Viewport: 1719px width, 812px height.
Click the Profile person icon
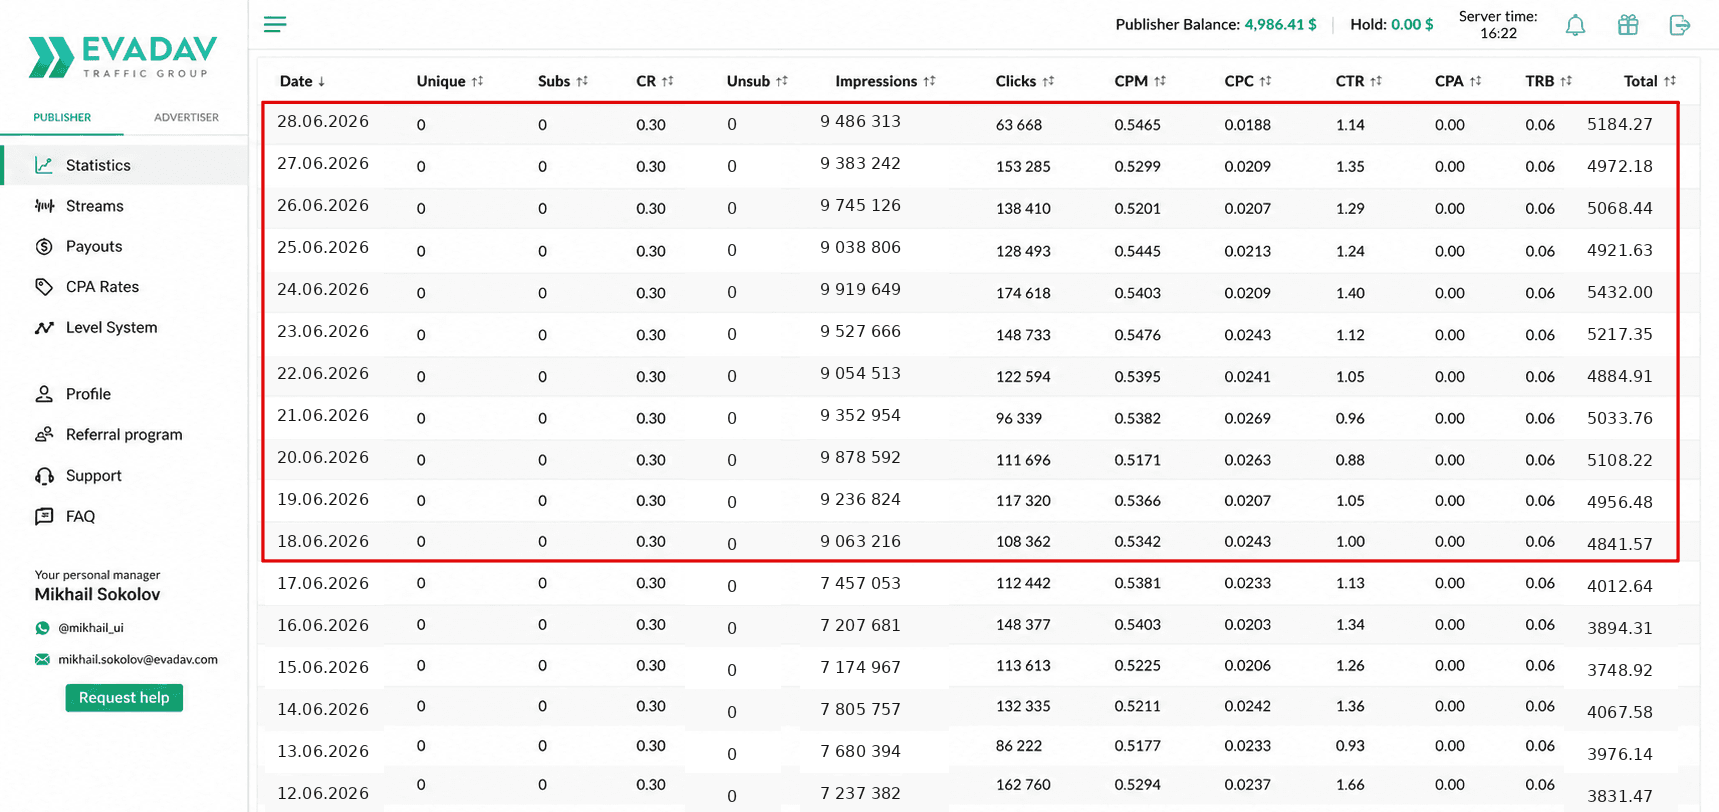(x=44, y=394)
